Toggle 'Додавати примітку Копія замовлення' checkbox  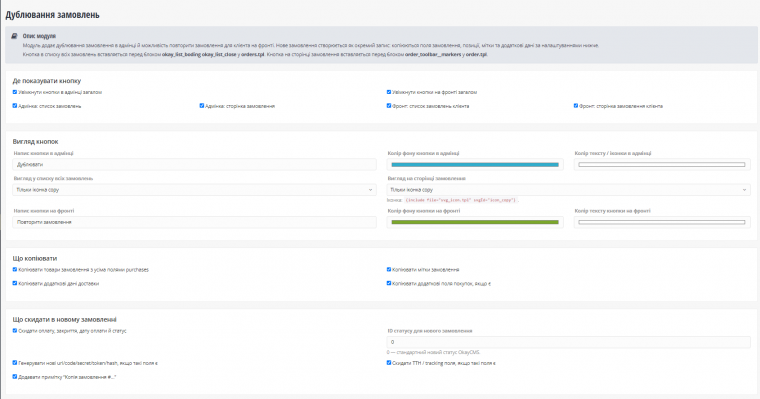pos(15,376)
